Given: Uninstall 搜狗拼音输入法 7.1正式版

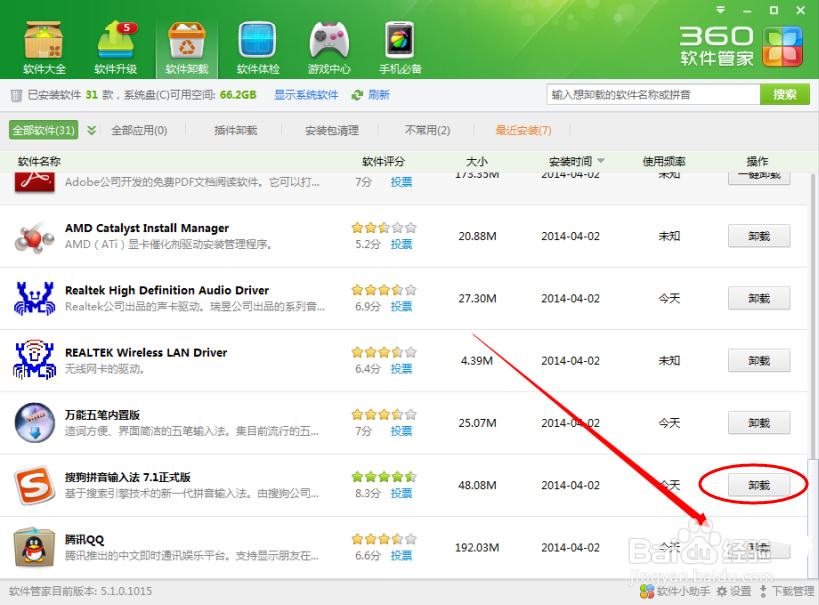Looking at the screenshot, I should click(x=759, y=485).
